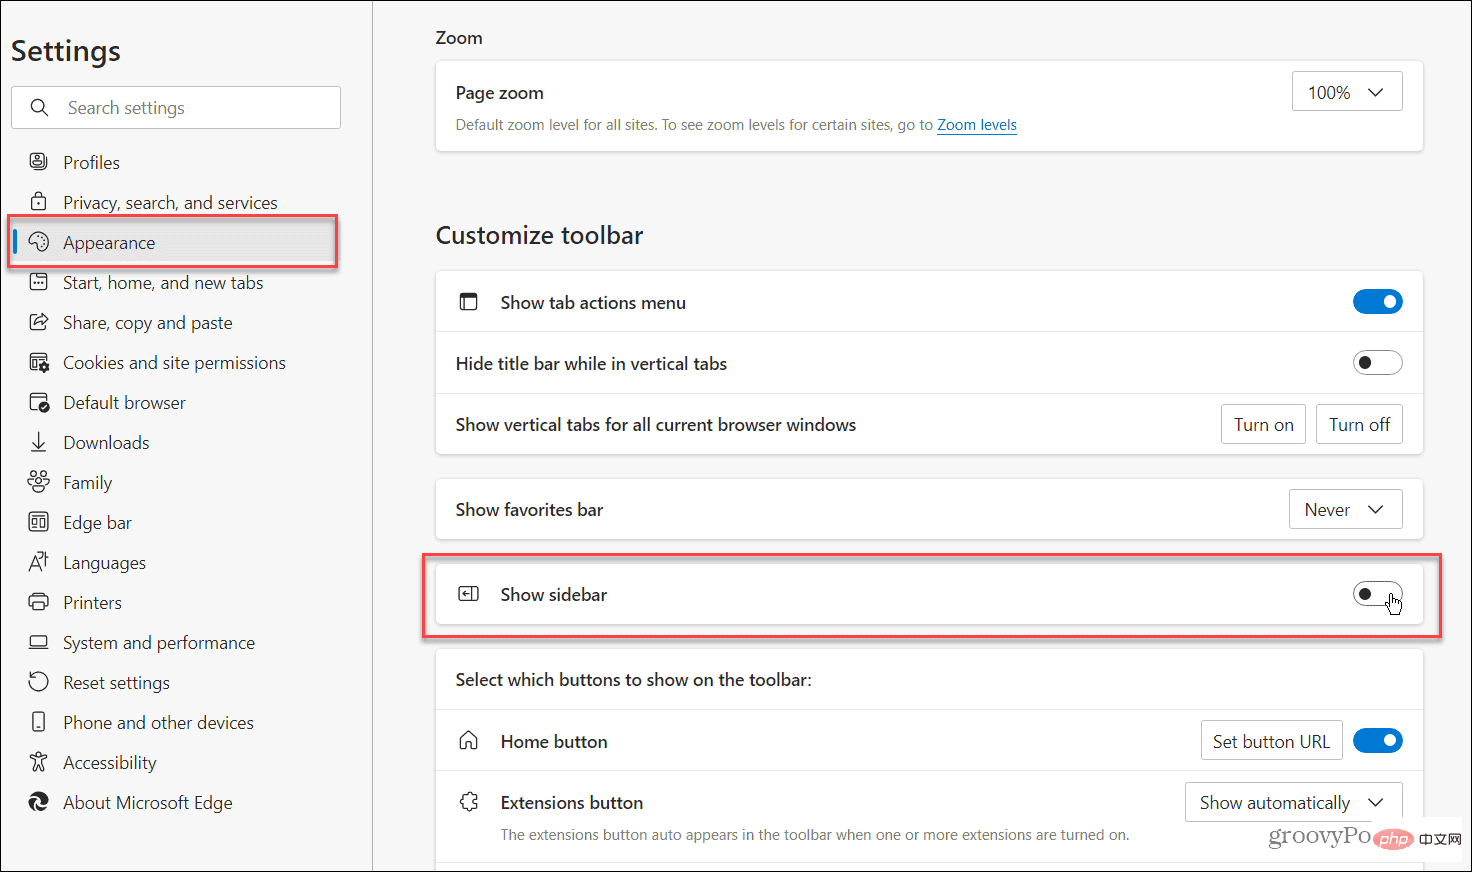
Task: Toggle Show sidebar switch on
Action: (x=1377, y=593)
